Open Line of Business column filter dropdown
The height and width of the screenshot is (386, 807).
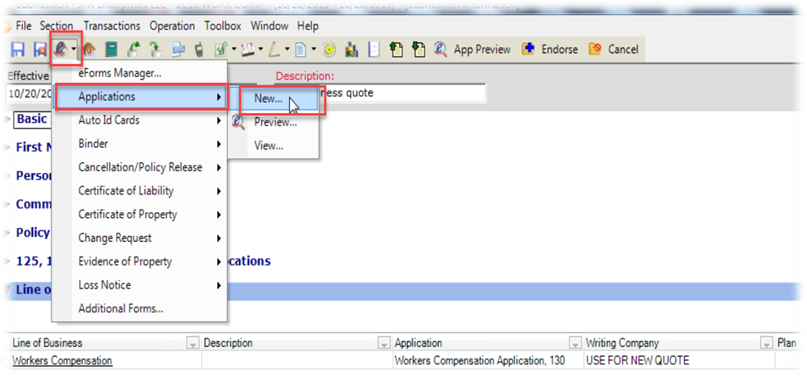[x=193, y=343]
